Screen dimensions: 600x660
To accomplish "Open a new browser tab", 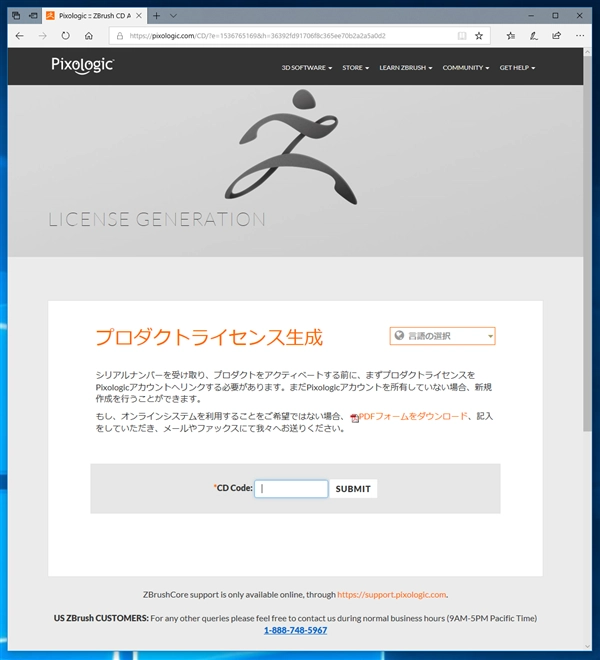I will click(156, 16).
